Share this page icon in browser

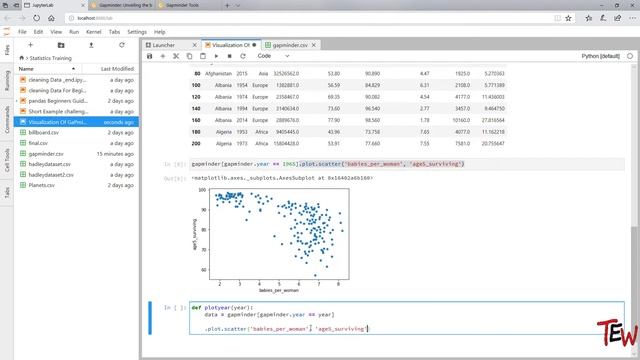pyautogui.click(x=618, y=18)
